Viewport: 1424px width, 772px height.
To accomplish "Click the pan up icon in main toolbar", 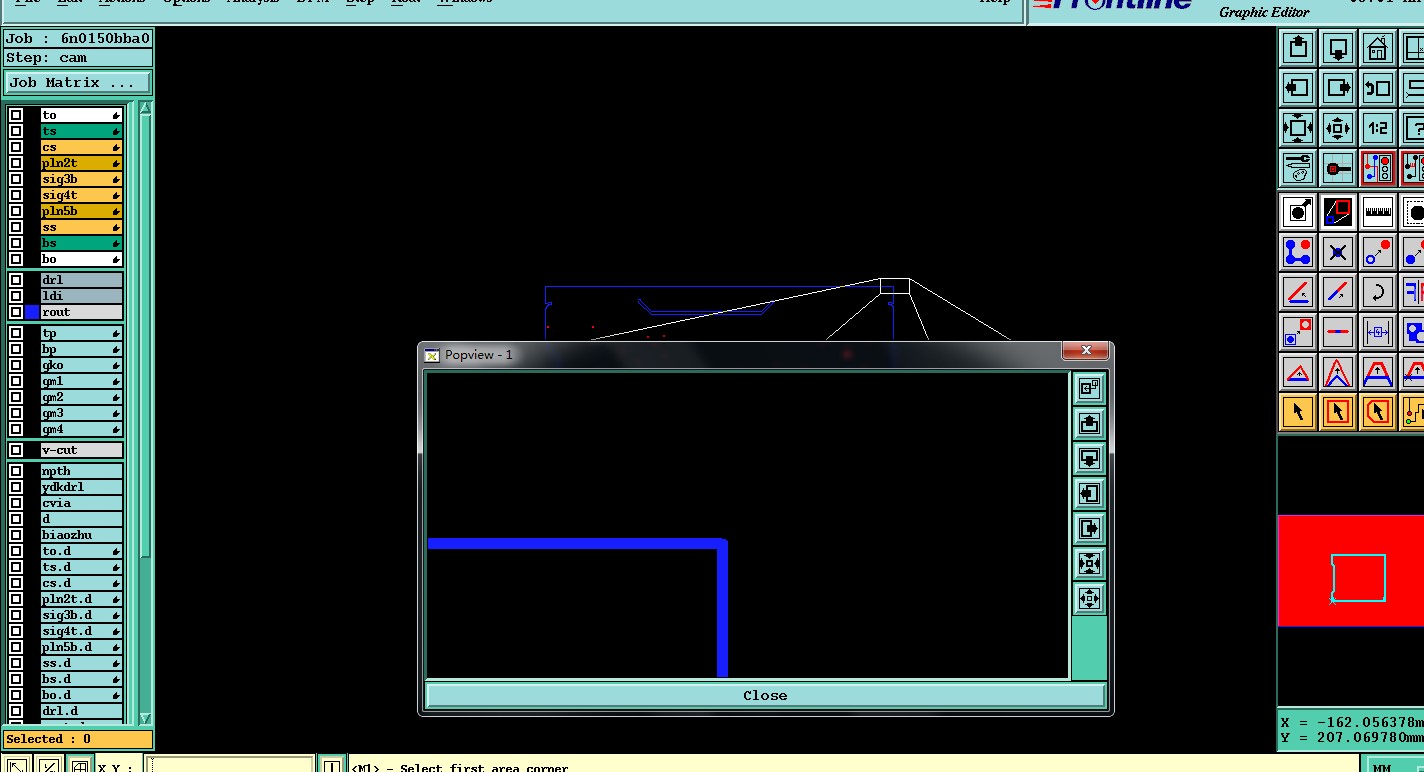I will (1298, 47).
